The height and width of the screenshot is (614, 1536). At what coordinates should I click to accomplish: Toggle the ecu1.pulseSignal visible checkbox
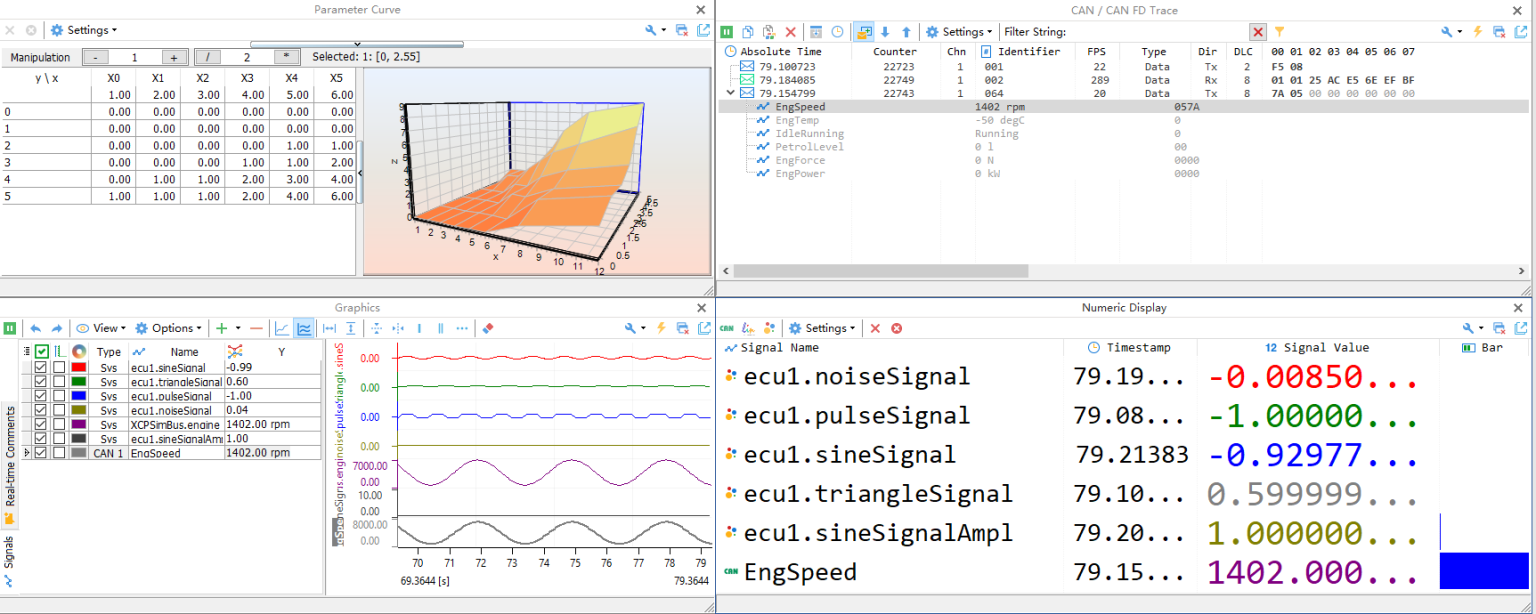[x=41, y=396]
